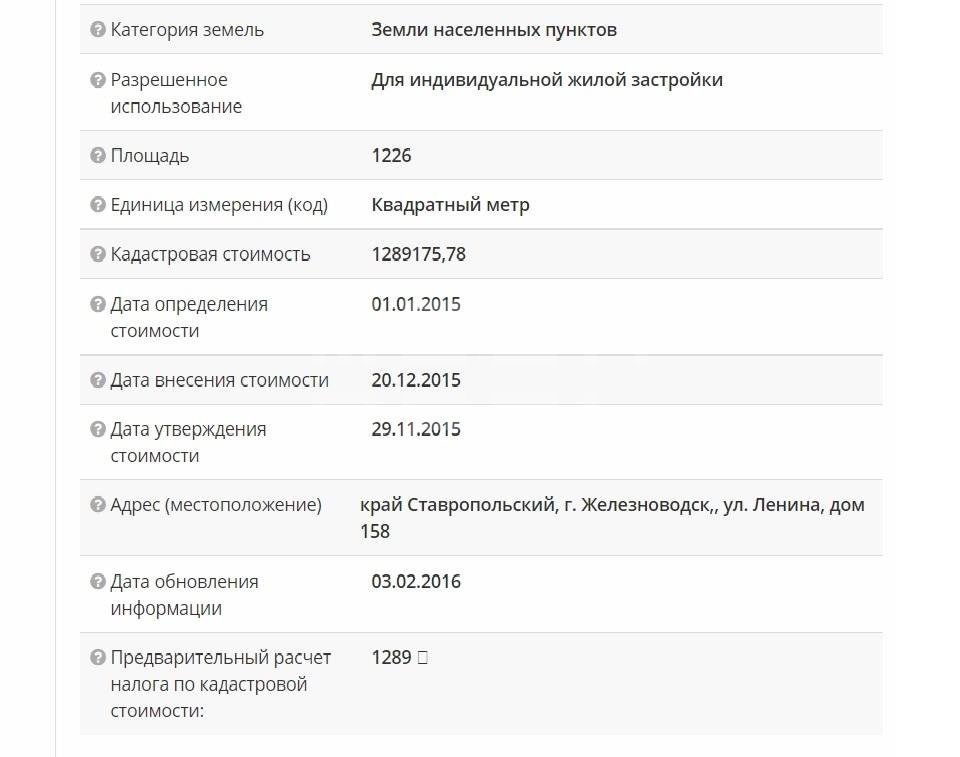Click help icon for Дата утверждения стоимости
The image size is (960, 757).
tap(98, 430)
